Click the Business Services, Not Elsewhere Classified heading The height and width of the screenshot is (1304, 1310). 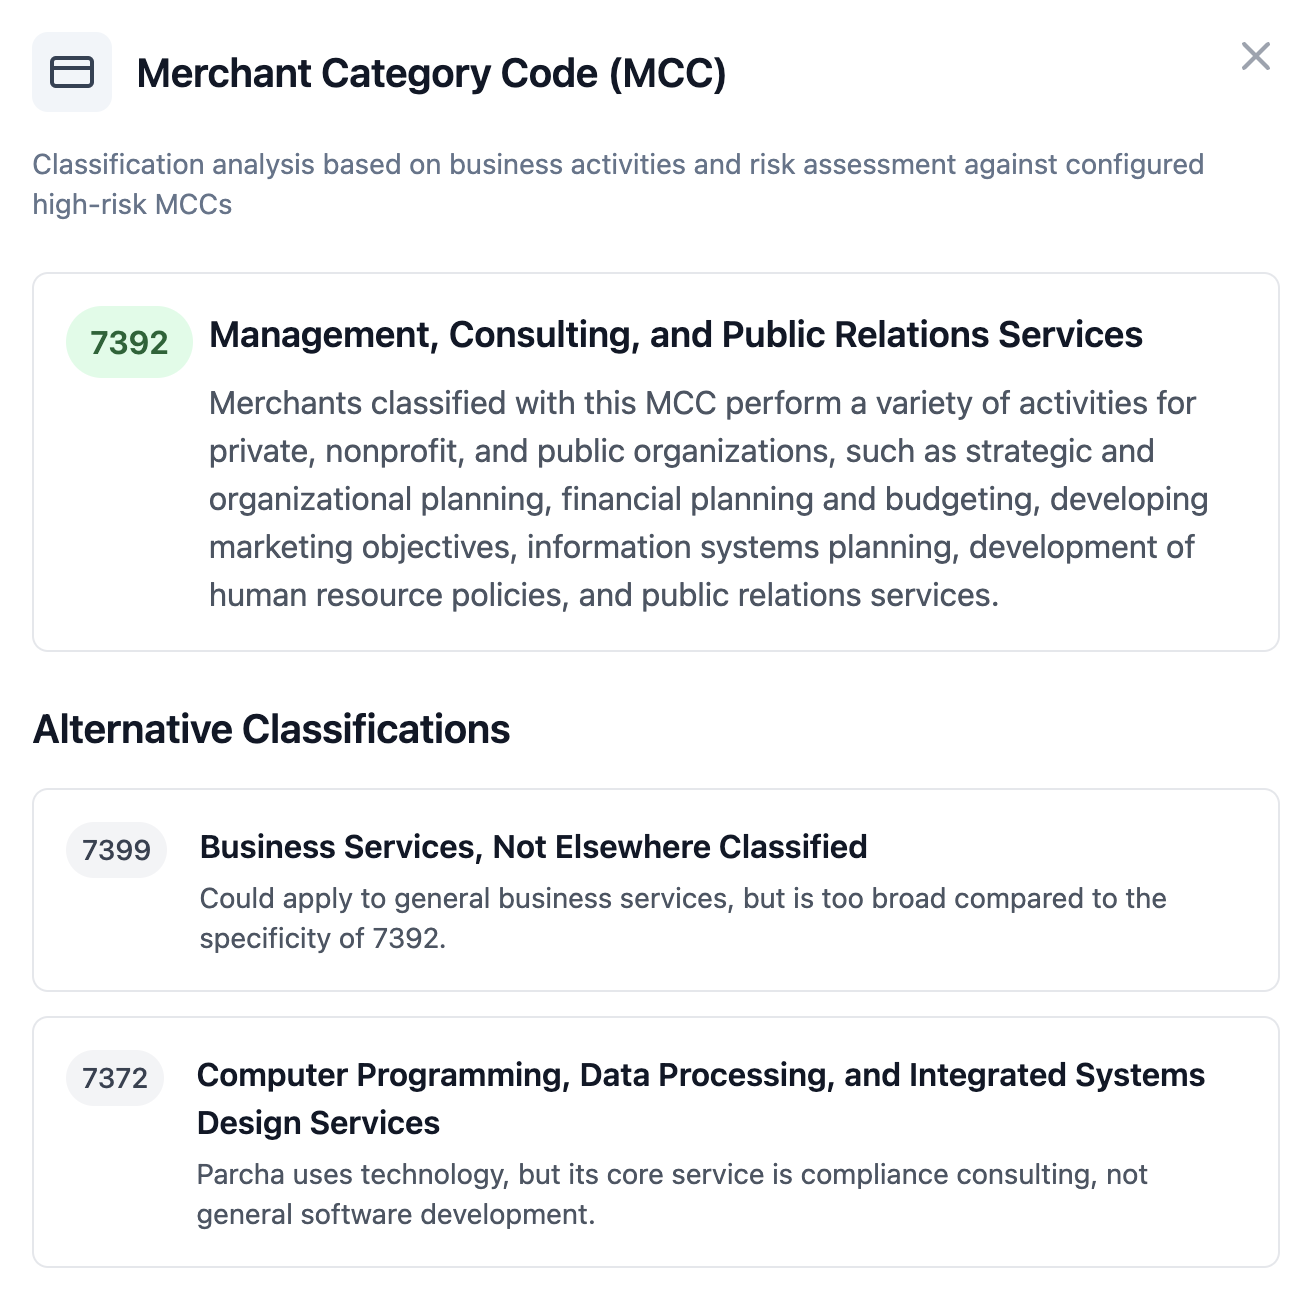(x=533, y=847)
